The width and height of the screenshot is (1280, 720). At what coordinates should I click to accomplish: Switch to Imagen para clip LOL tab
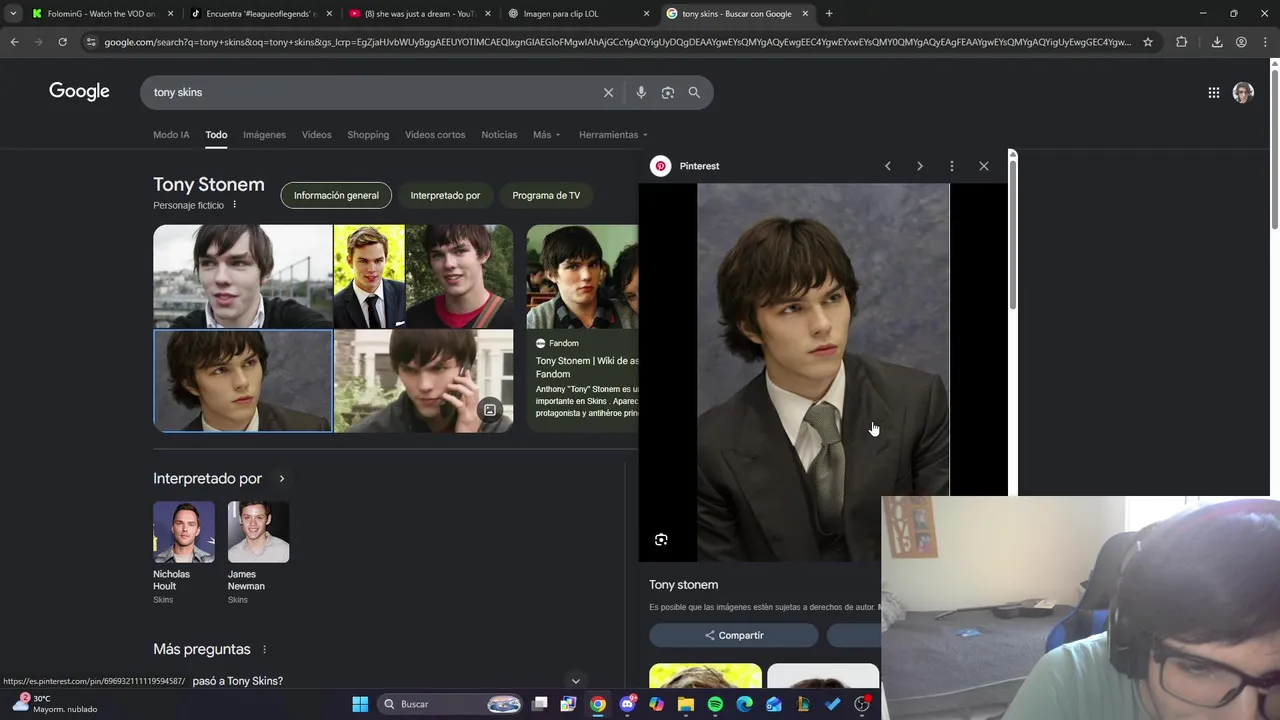(578, 14)
